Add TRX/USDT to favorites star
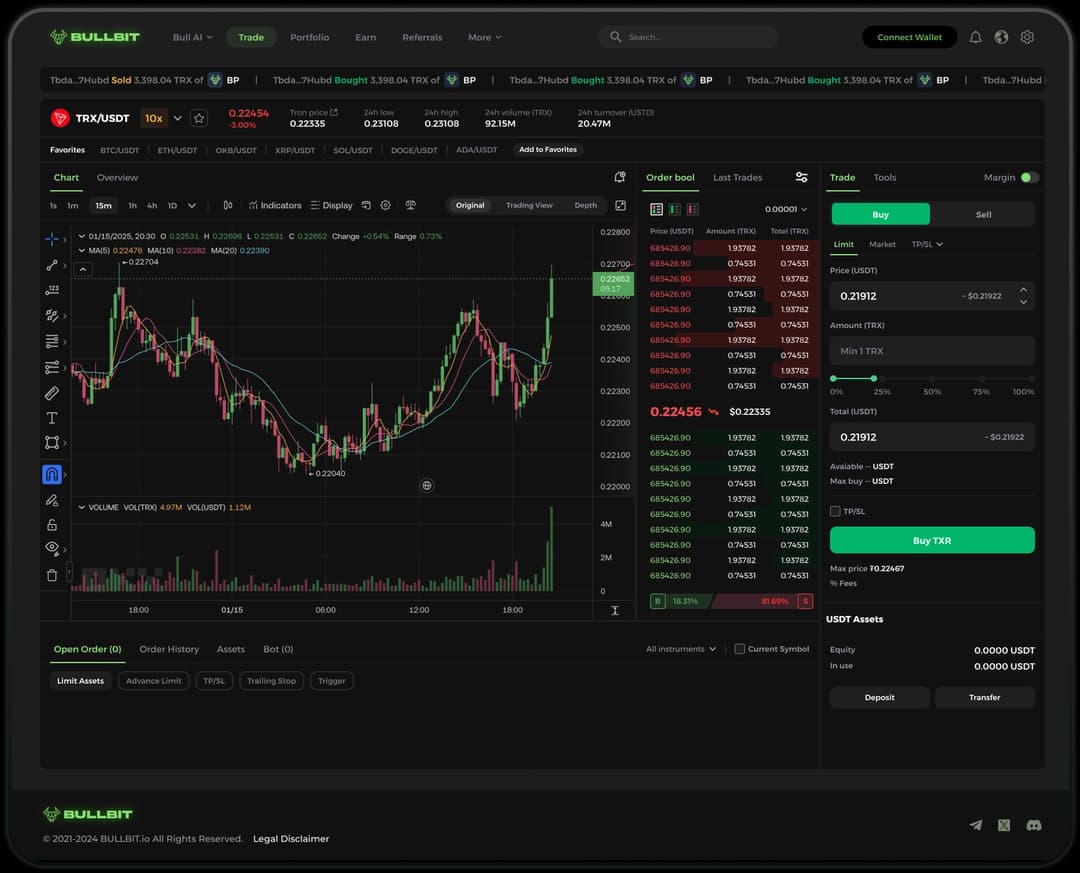This screenshot has height=873, width=1080. pos(199,119)
